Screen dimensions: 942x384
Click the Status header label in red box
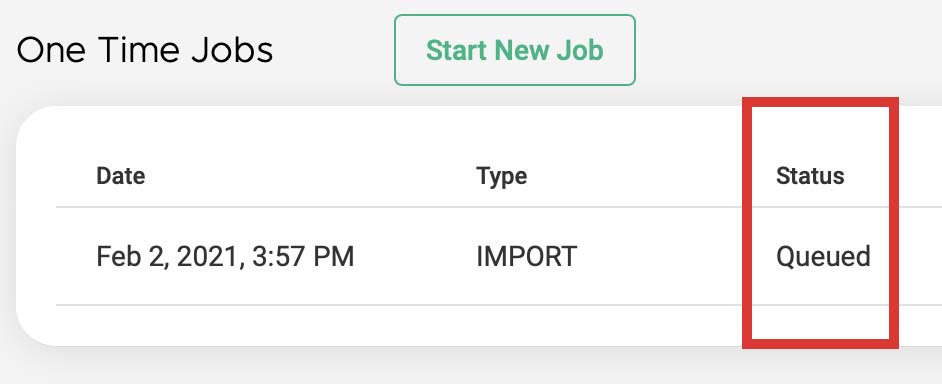(810, 176)
